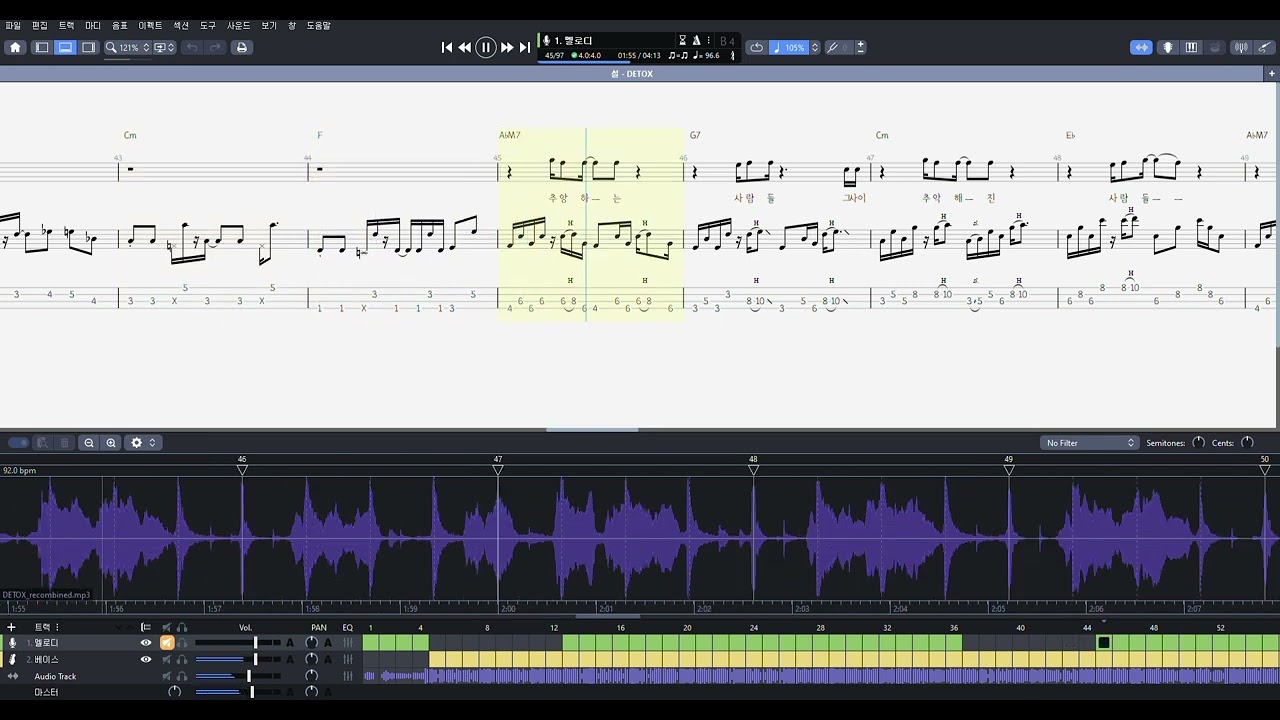Open the 편집 menu
The image size is (1280, 720).
(40, 26)
